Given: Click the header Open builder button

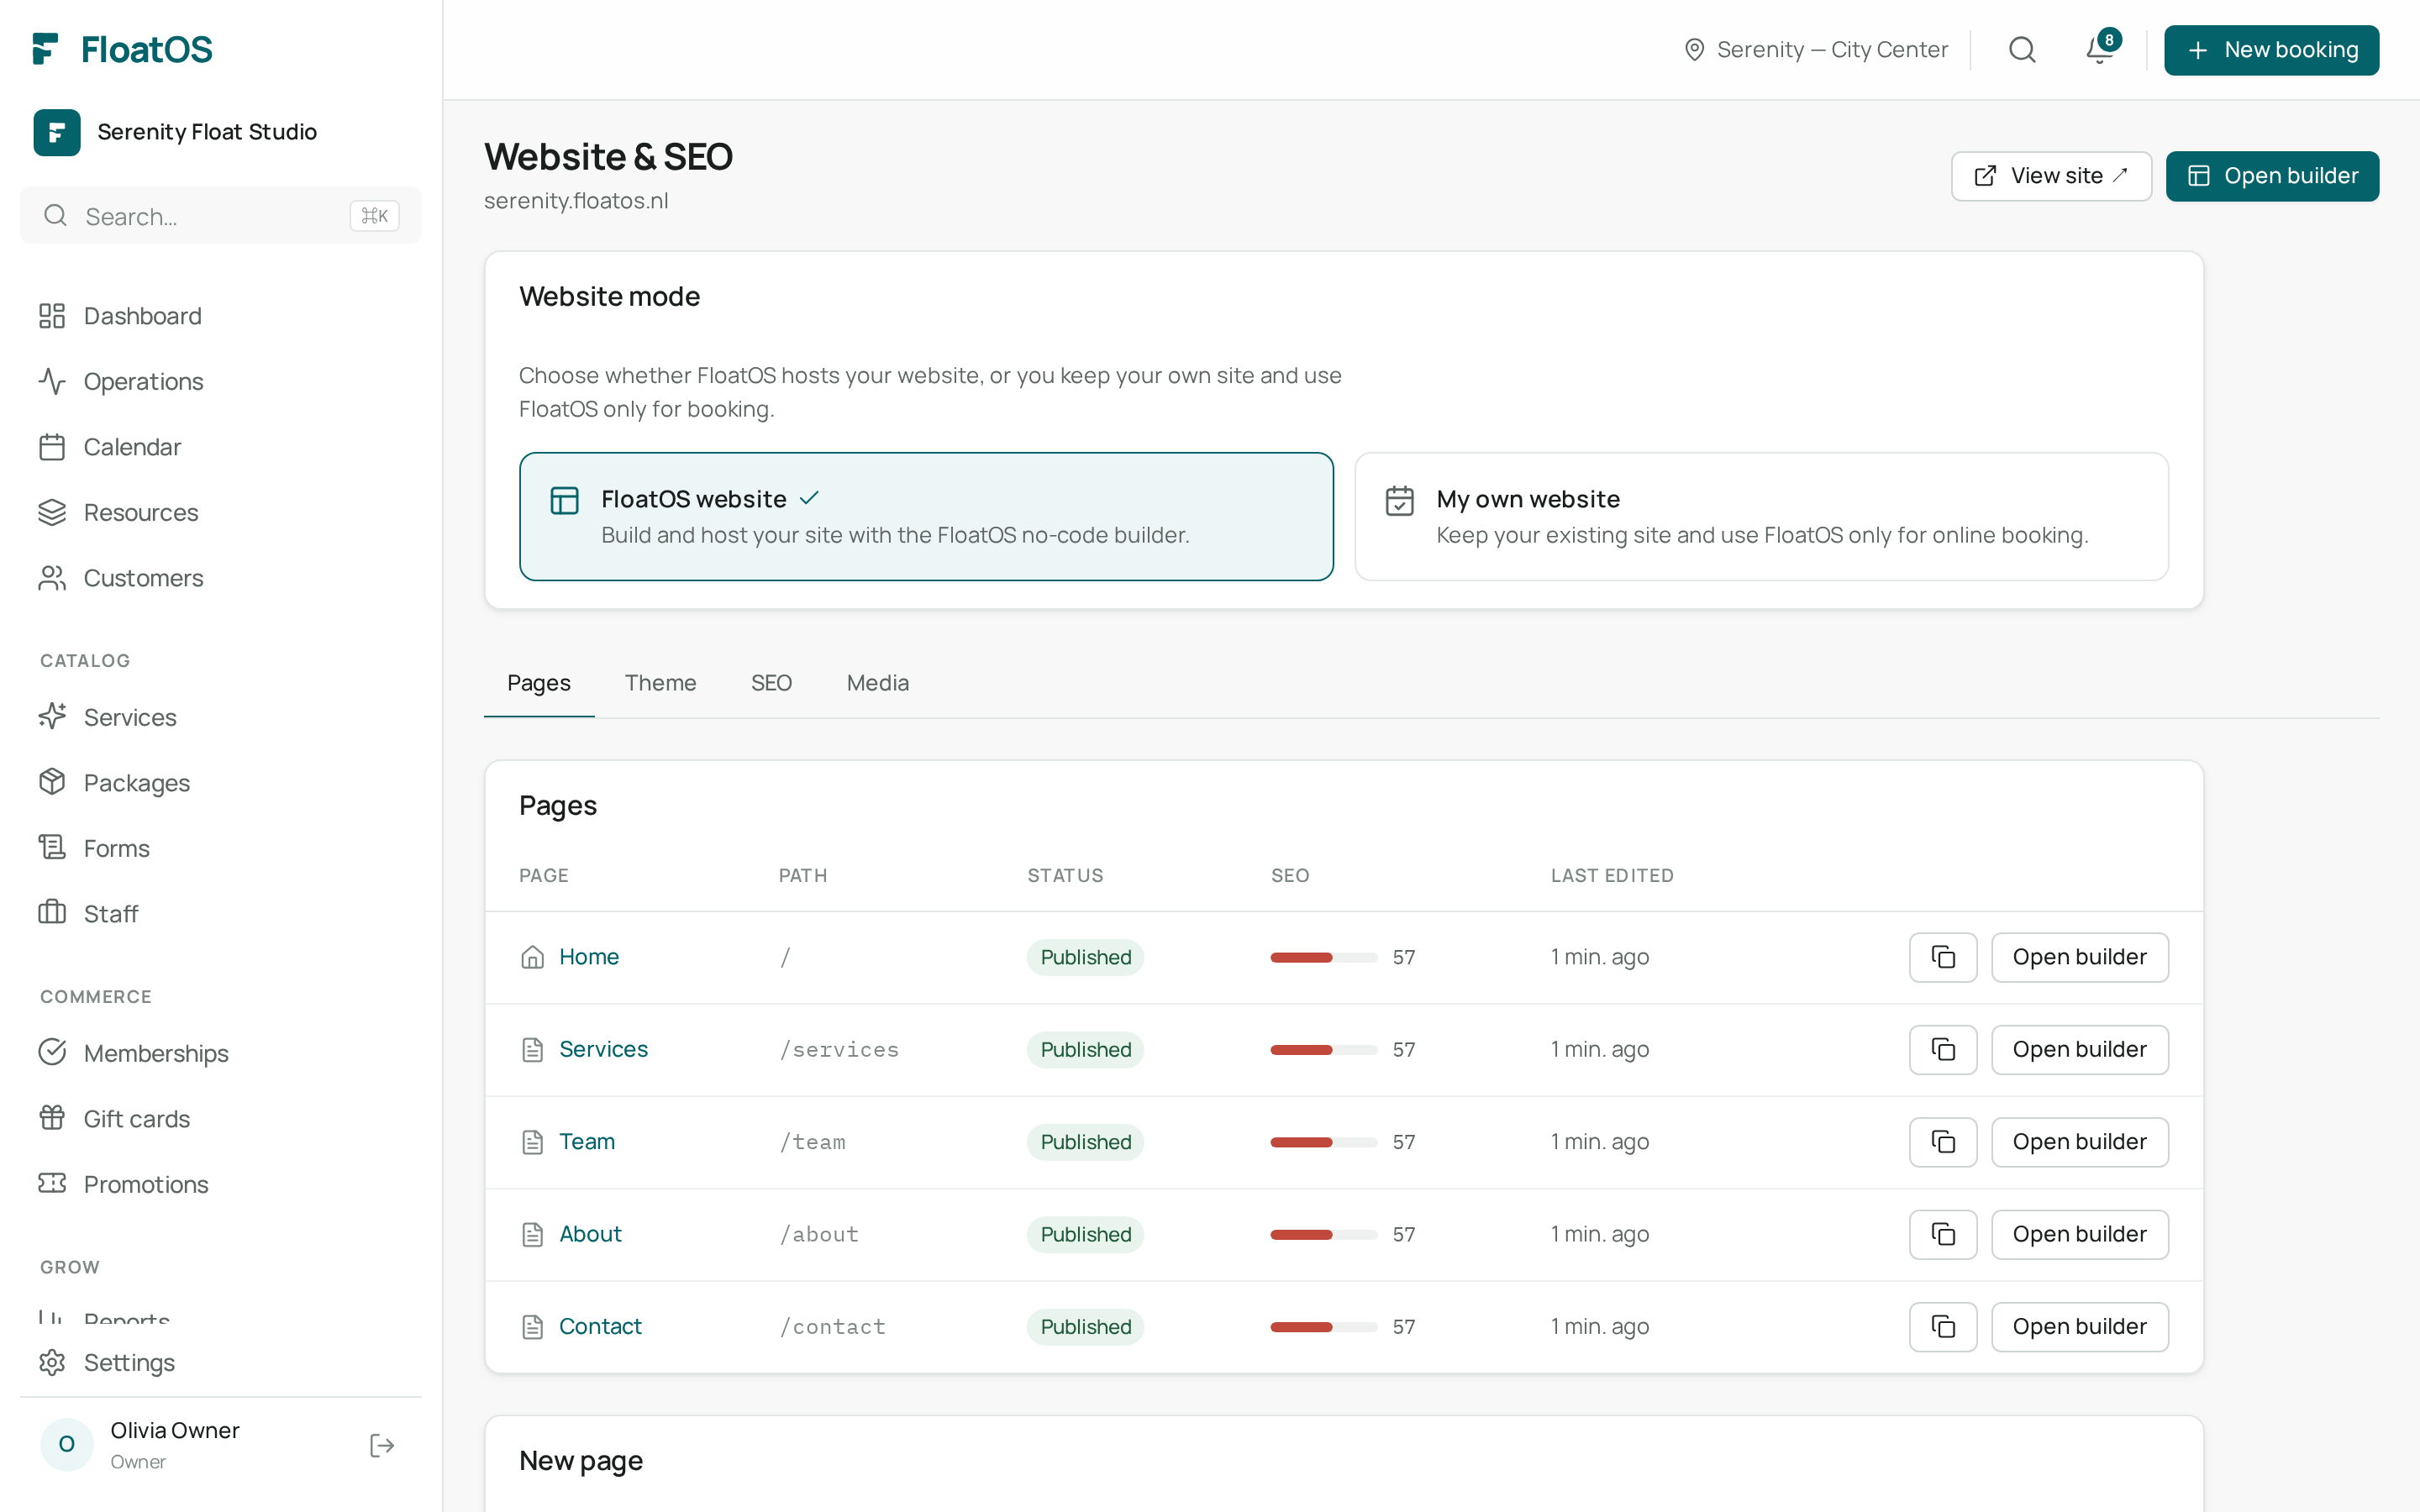Looking at the screenshot, I should [2272, 176].
